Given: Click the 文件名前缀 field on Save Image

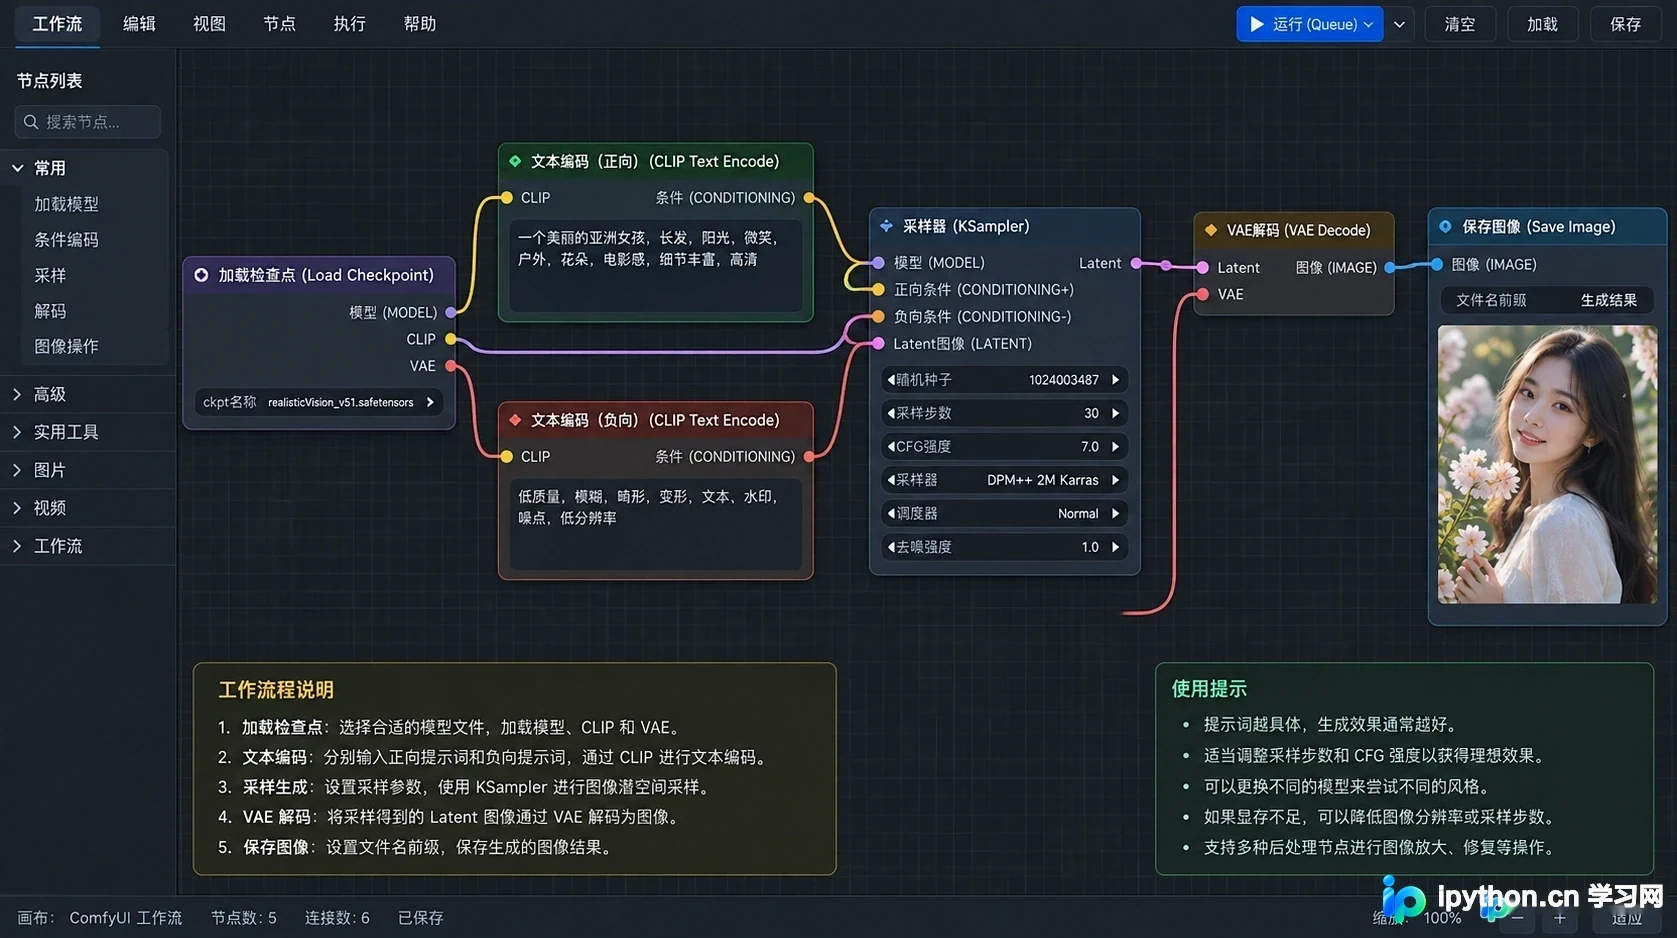Looking at the screenshot, I should [1547, 300].
